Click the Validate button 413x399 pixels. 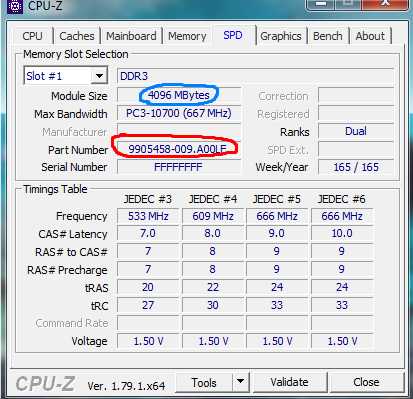point(289,382)
